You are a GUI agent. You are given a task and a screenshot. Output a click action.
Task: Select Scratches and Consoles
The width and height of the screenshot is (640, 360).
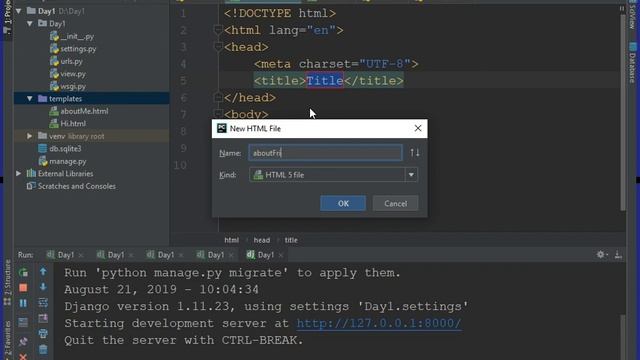click(x=76, y=186)
